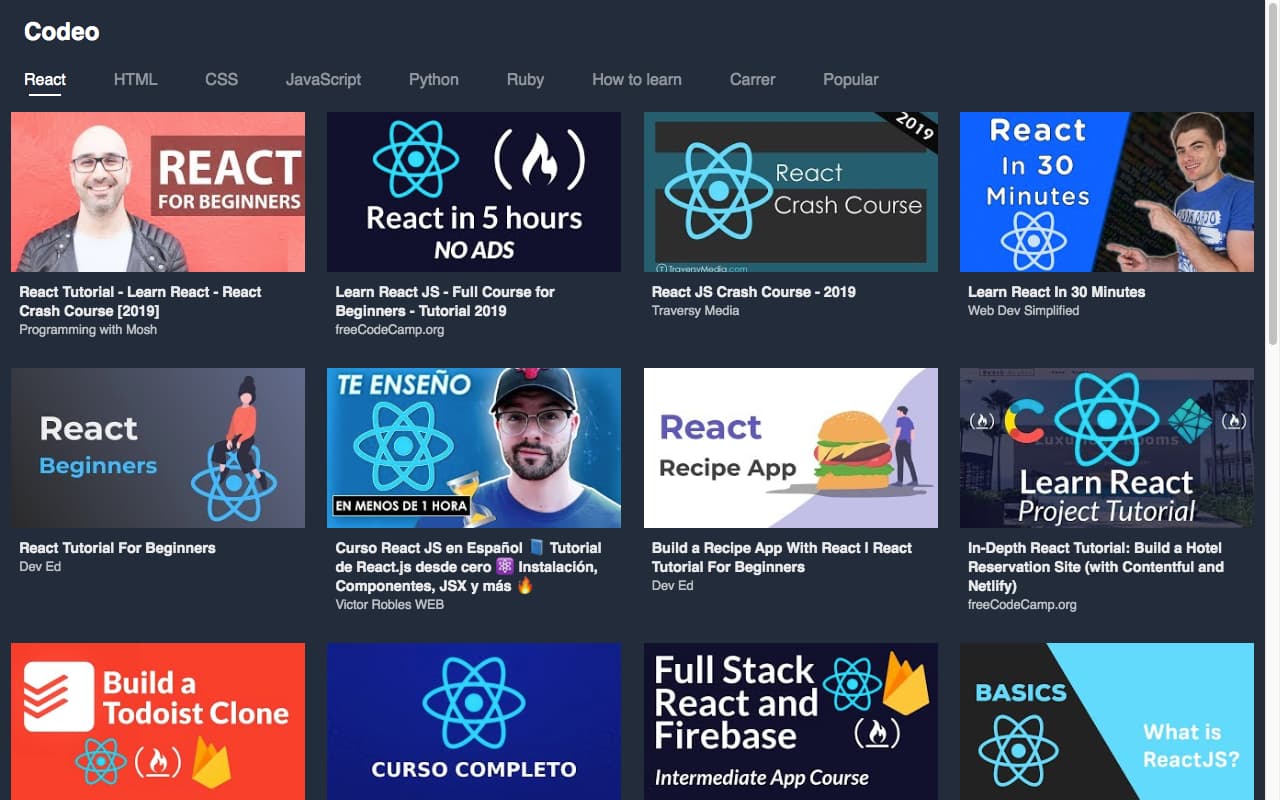Click the React Crash Course 2019 thumbnail

(x=791, y=192)
